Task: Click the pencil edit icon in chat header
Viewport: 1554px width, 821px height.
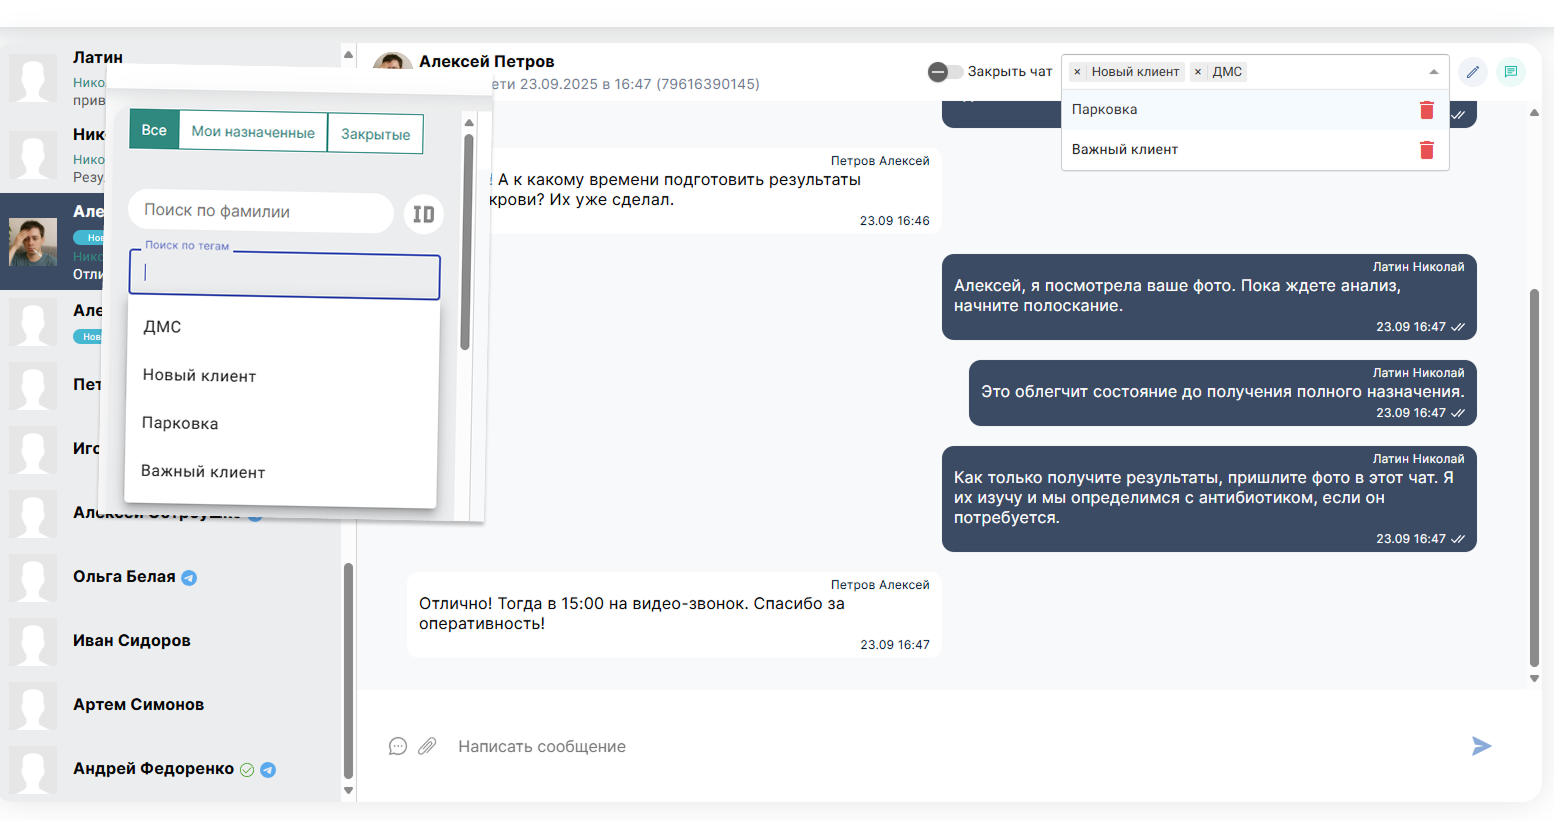Action: coord(1472,72)
